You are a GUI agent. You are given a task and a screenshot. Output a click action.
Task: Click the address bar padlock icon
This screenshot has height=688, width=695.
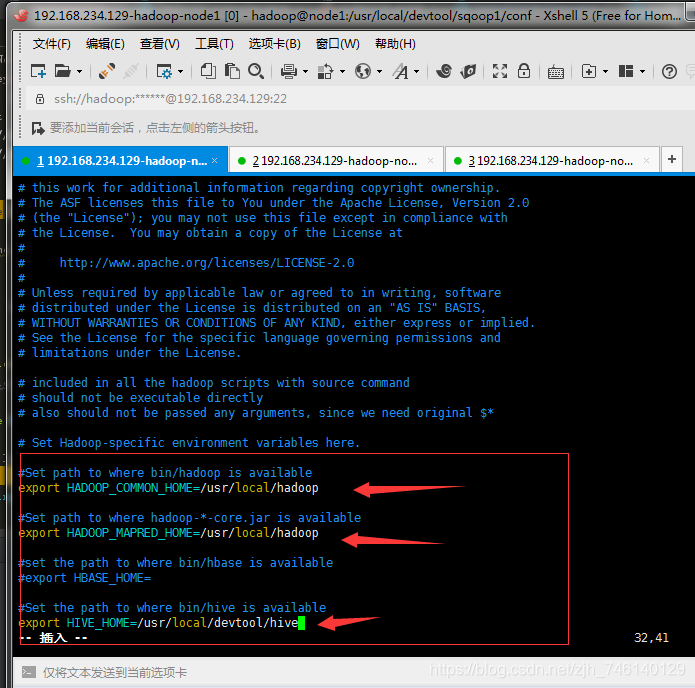coord(40,98)
